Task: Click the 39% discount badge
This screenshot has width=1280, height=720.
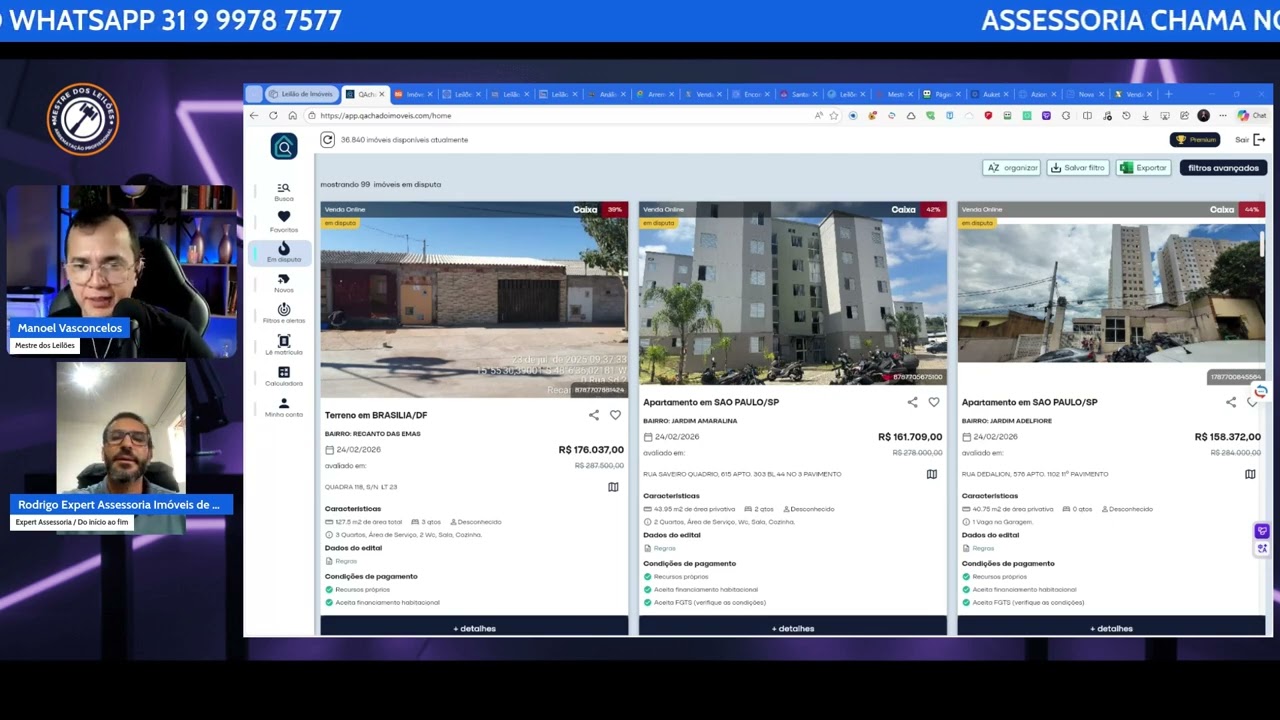Action: (614, 210)
